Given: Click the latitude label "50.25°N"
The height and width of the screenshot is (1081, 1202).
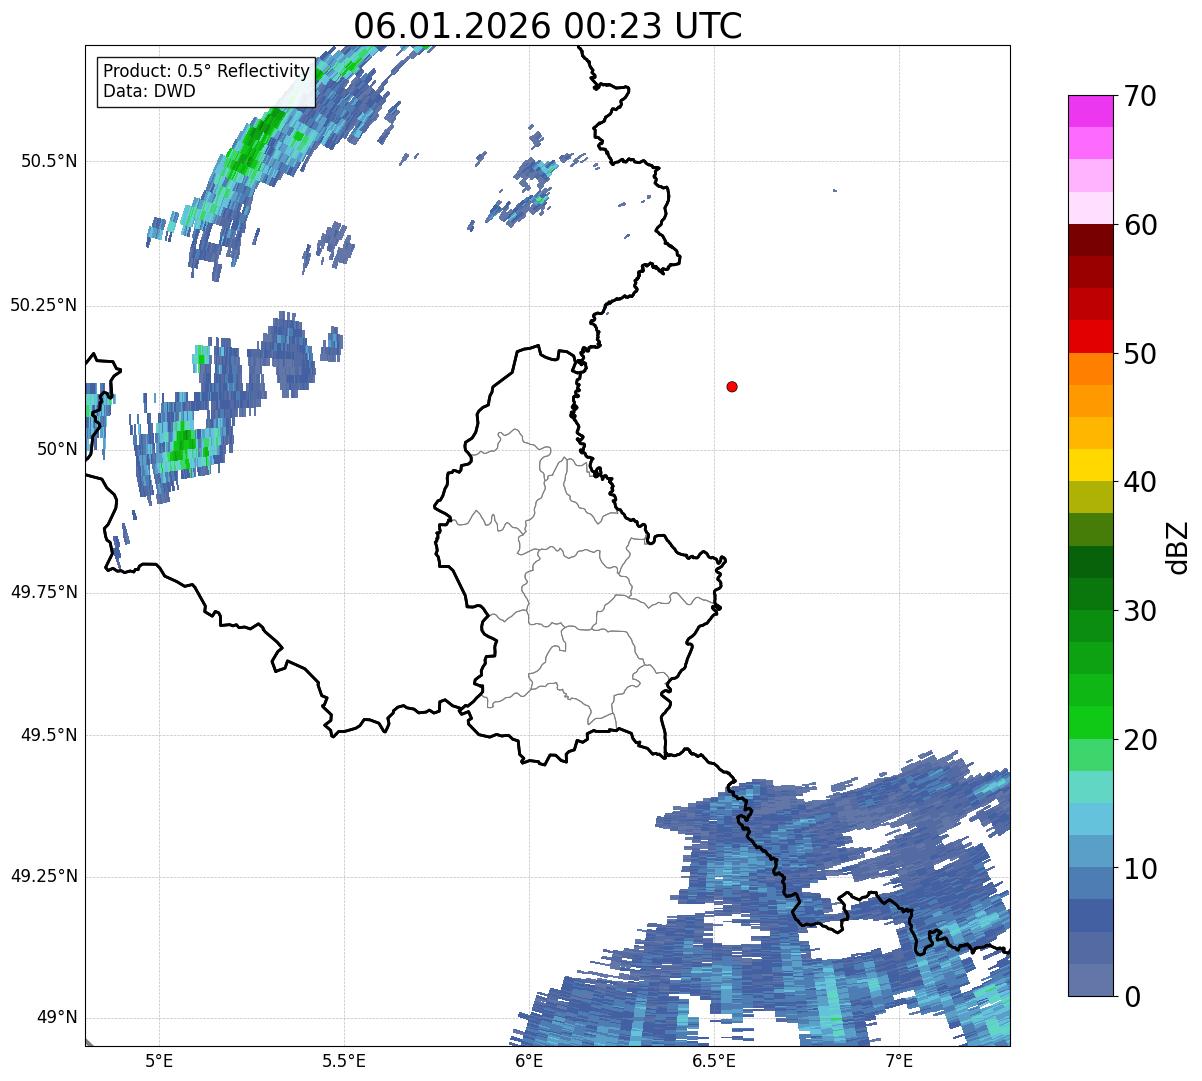Looking at the screenshot, I should tap(44, 305).
